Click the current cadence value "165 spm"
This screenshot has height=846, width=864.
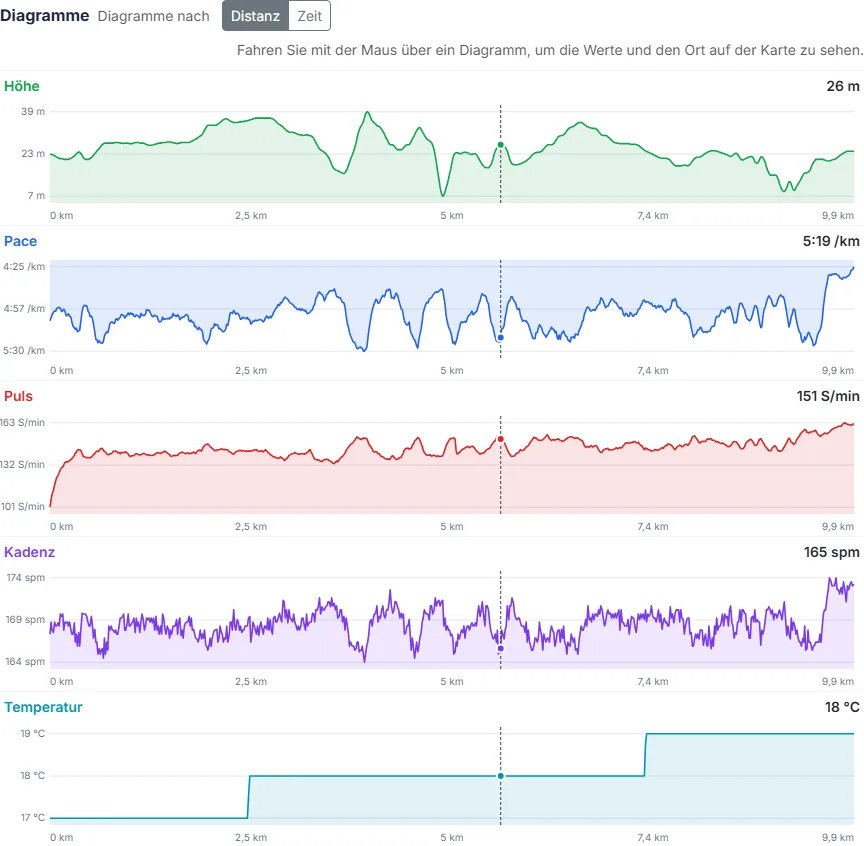pyautogui.click(x=831, y=552)
